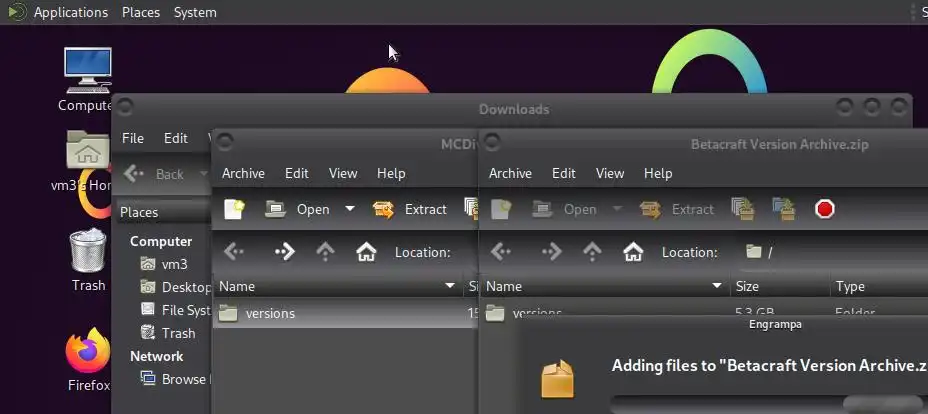Go forward in MCDi archive window
The image size is (928, 414).
[284, 253]
